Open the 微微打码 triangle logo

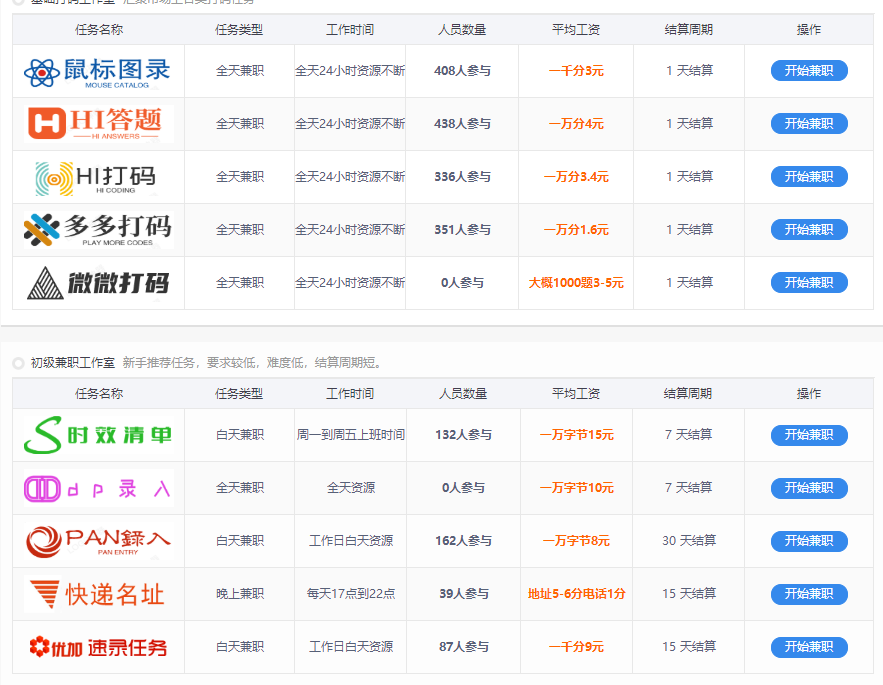98,283
